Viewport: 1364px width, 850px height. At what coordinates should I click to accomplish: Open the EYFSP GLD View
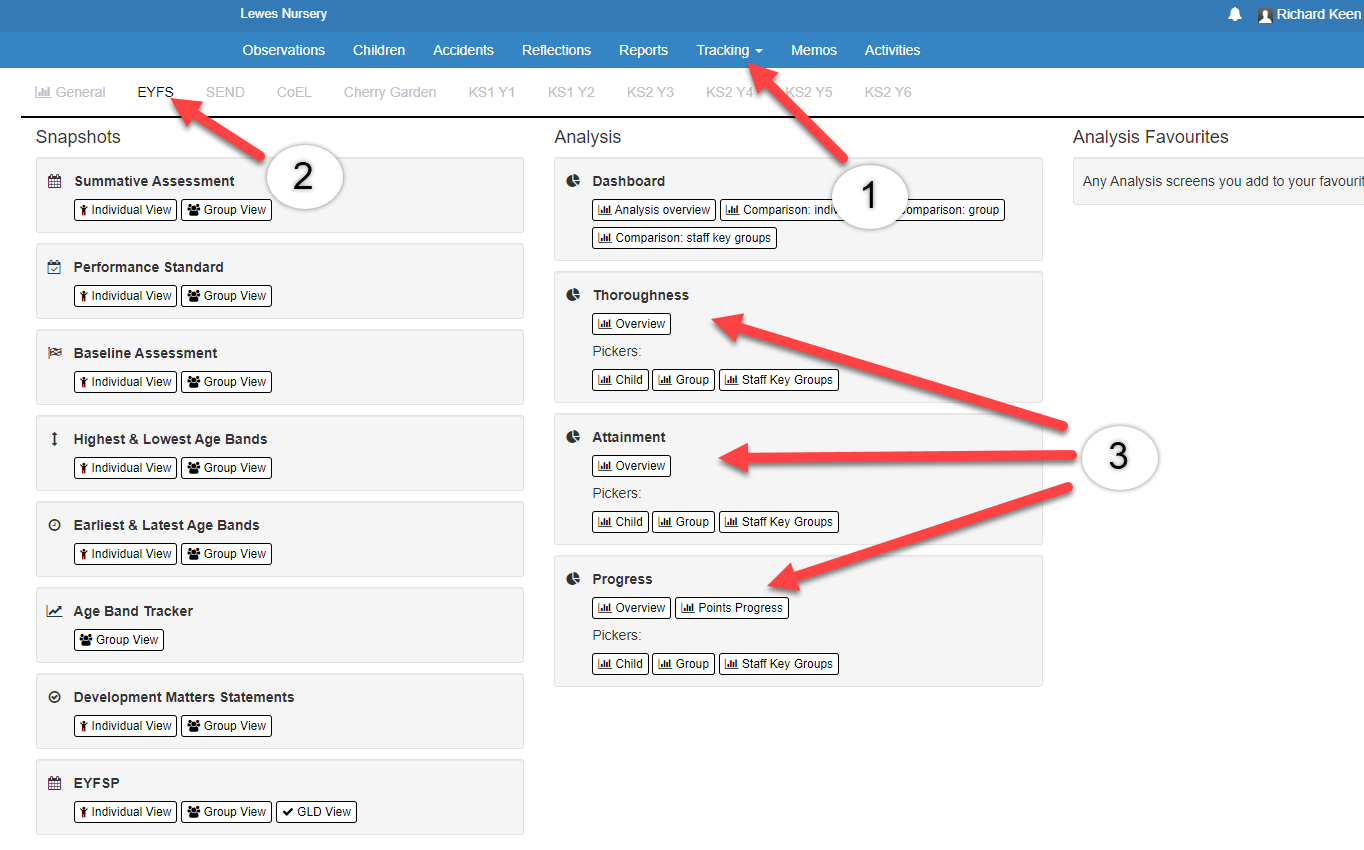point(316,812)
